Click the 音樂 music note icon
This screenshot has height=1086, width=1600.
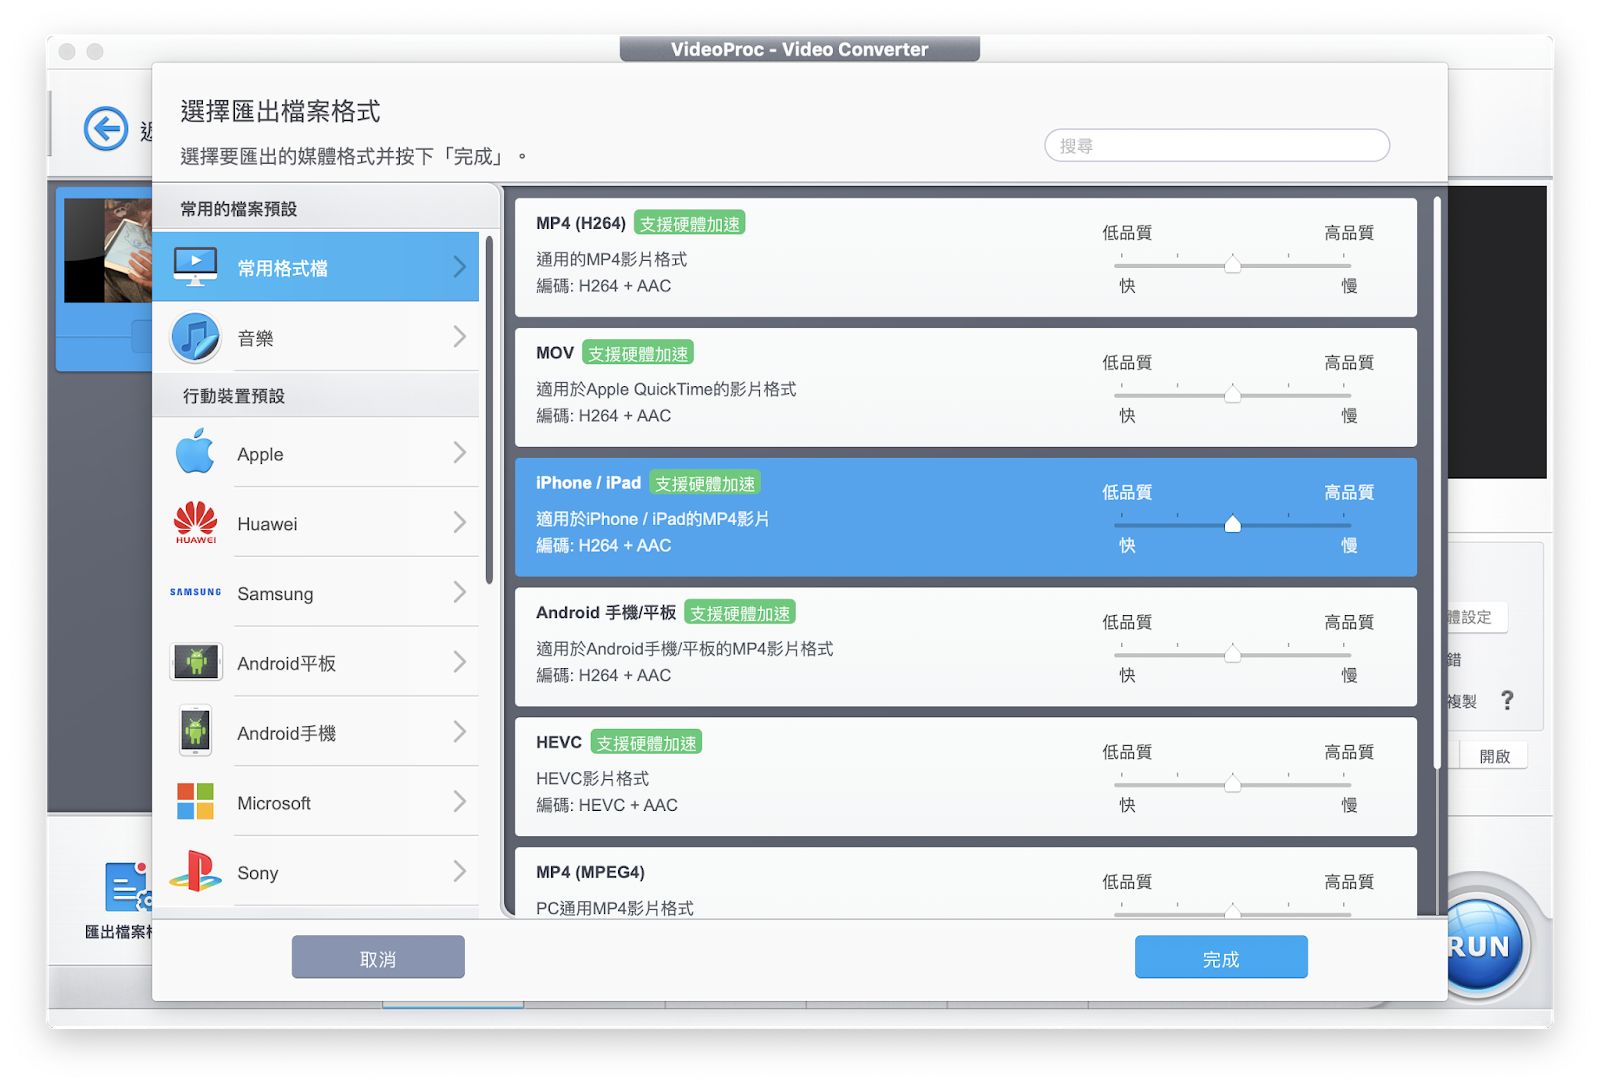(x=195, y=337)
